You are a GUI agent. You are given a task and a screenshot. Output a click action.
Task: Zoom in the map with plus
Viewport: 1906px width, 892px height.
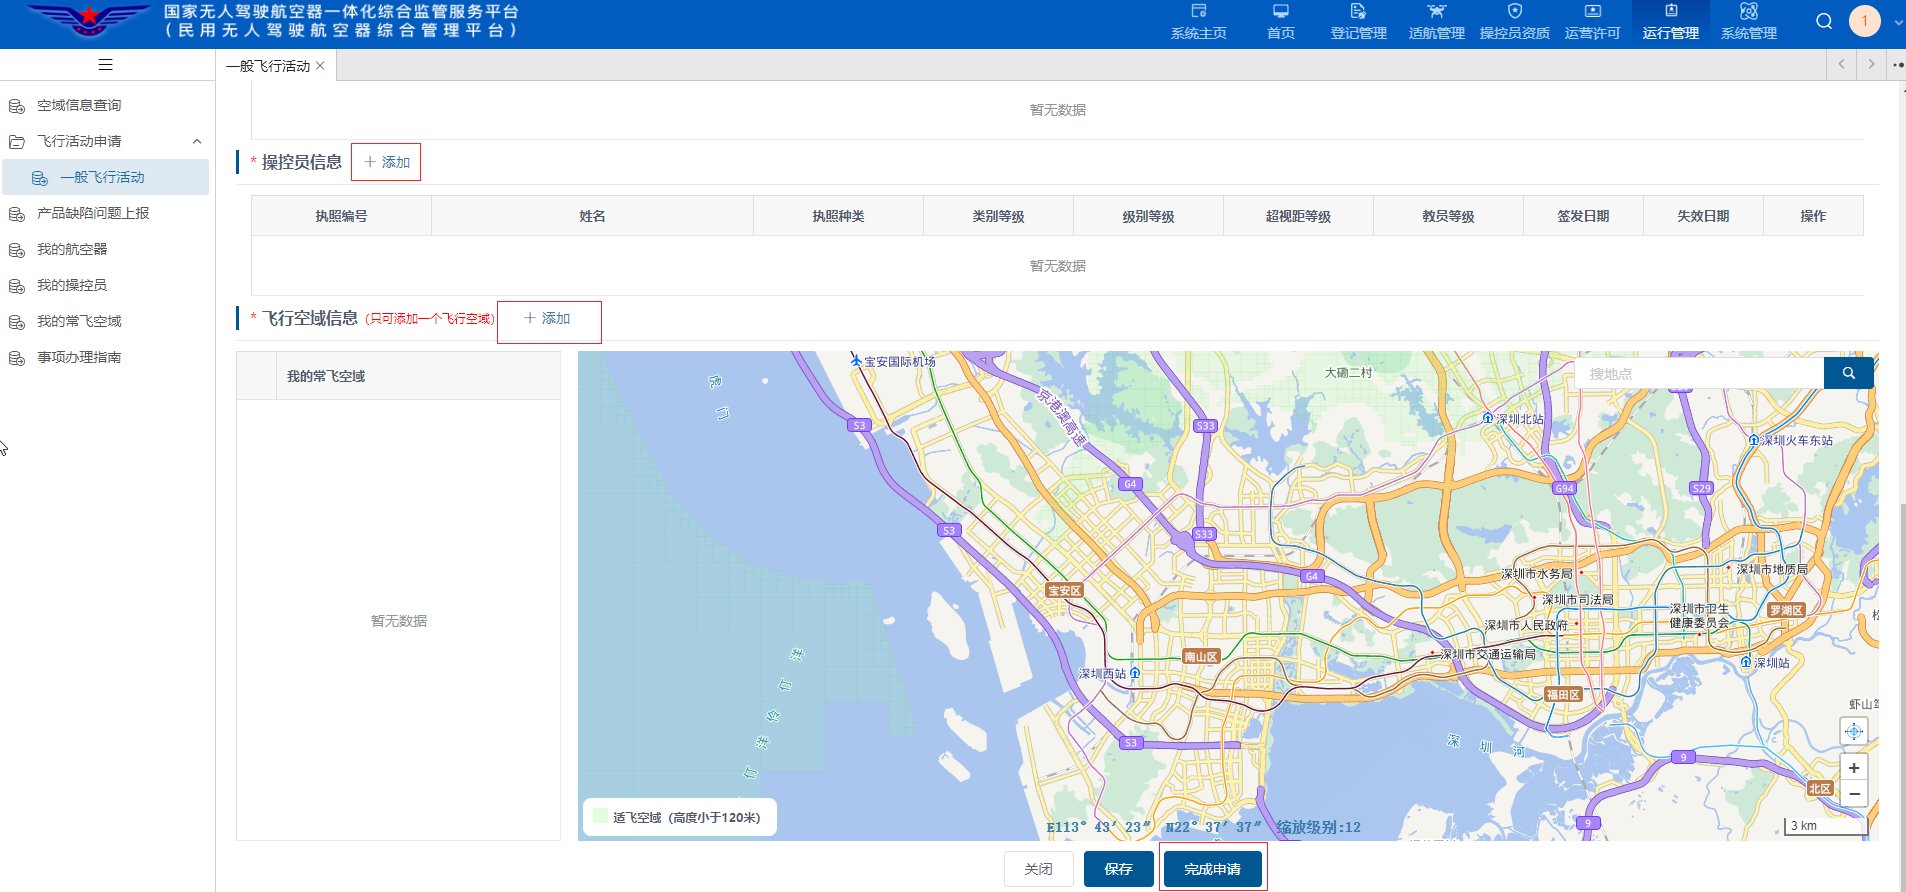point(1853,768)
